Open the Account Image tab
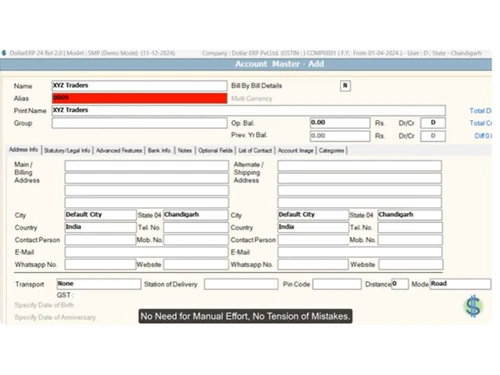The image size is (500, 375). click(x=296, y=150)
